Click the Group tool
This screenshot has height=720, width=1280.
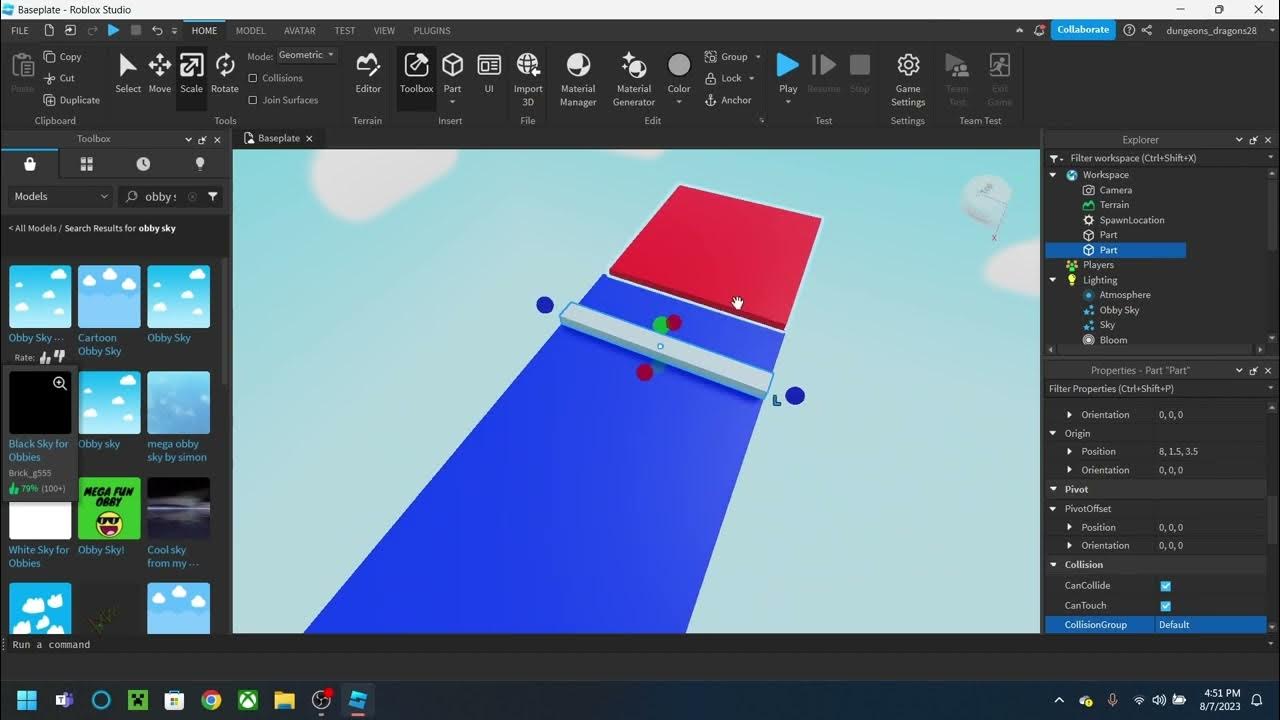pos(726,57)
